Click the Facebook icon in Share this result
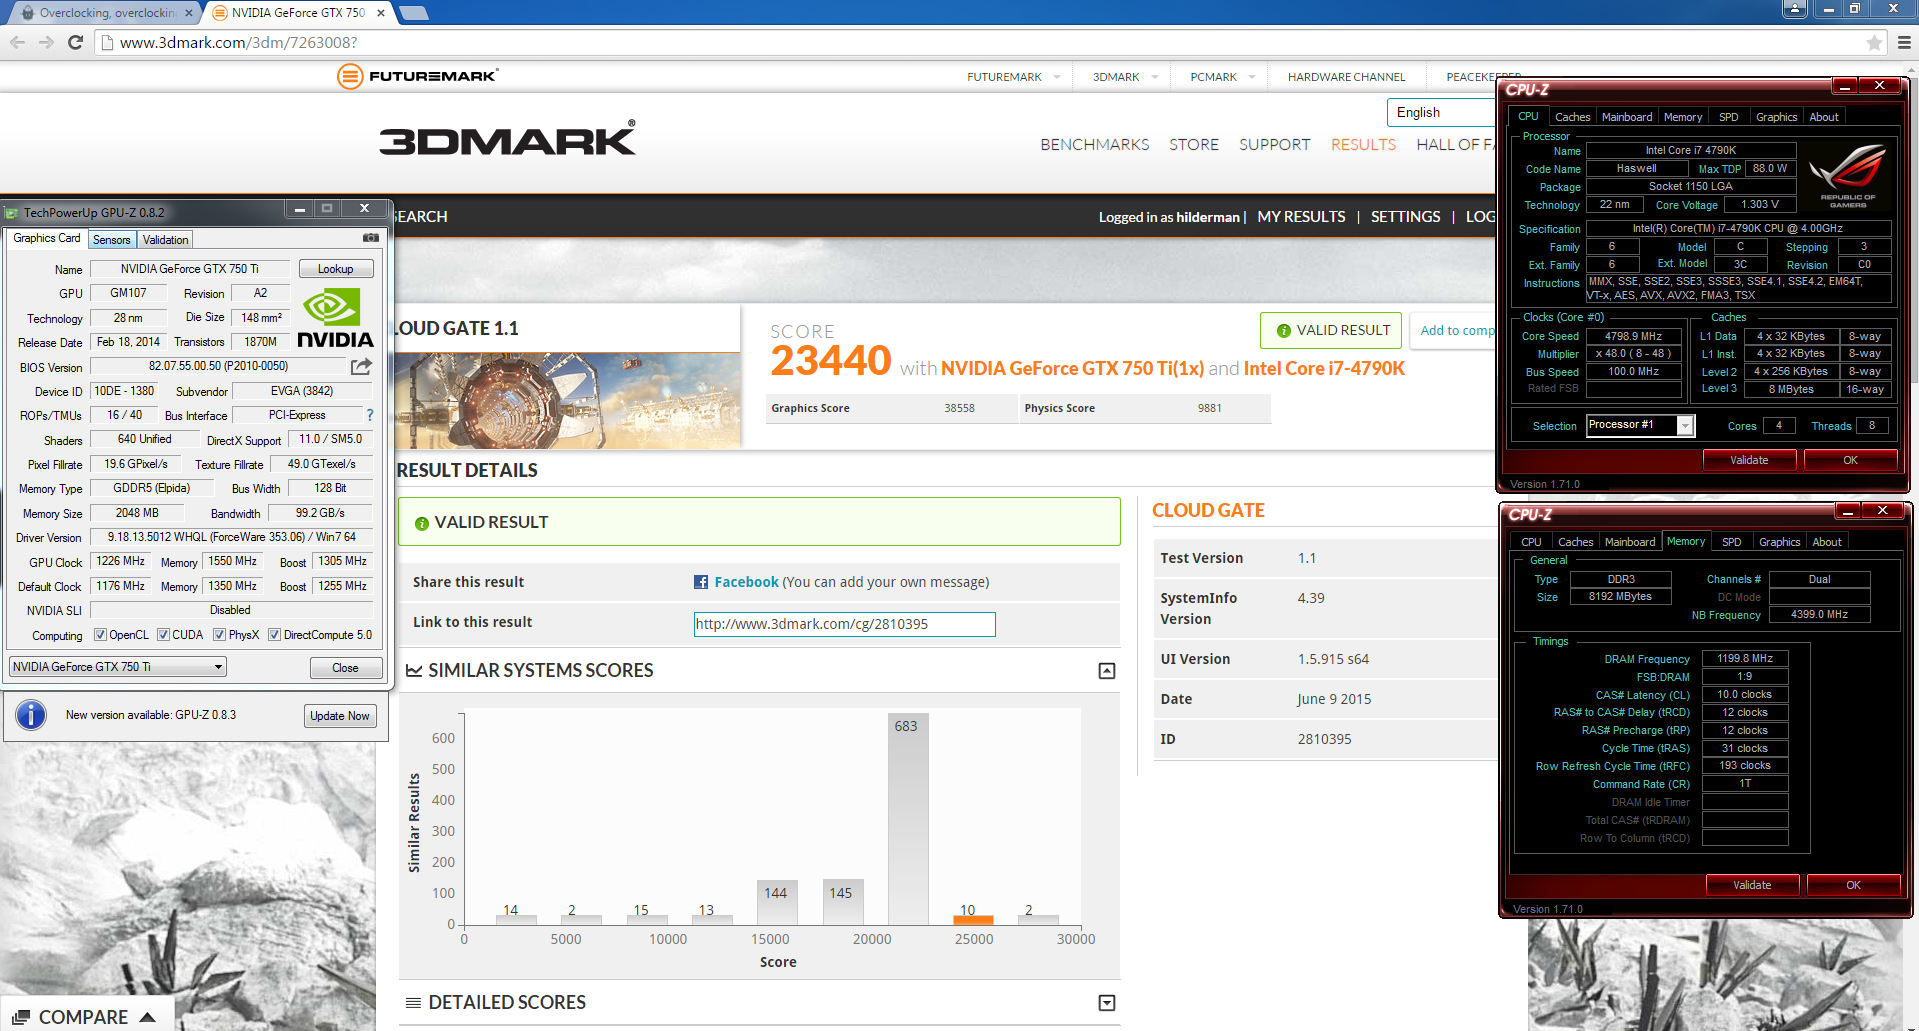The height and width of the screenshot is (1031, 1919). pyautogui.click(x=701, y=582)
